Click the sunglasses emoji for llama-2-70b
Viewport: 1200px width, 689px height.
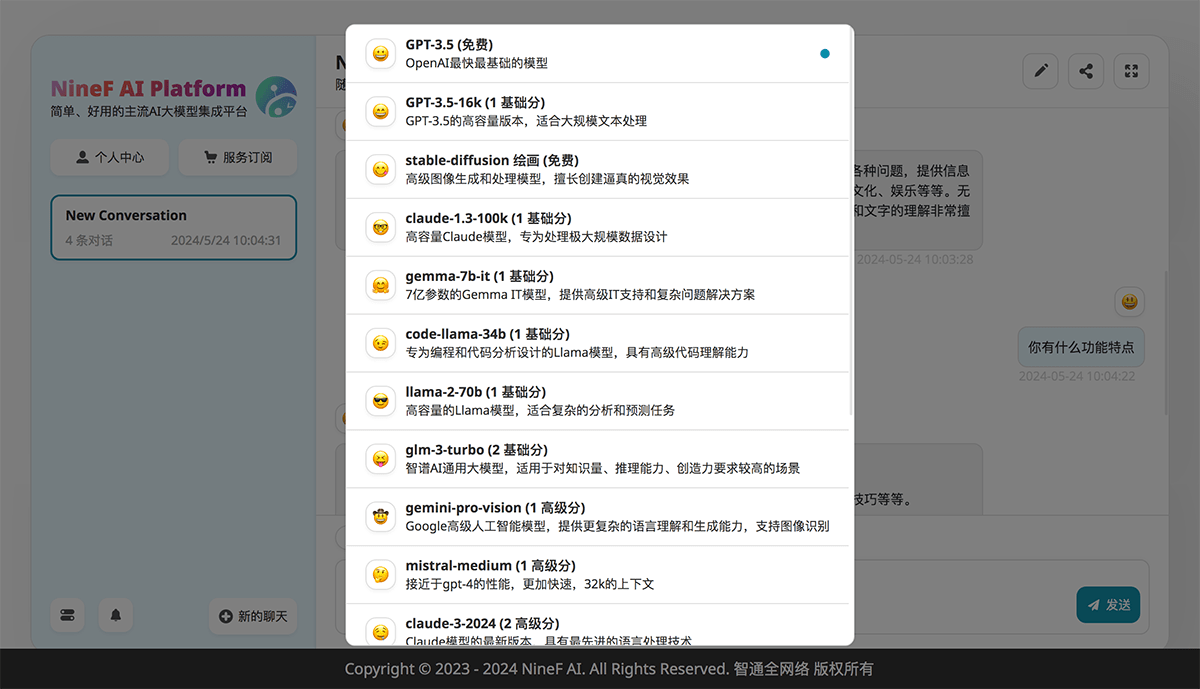point(380,401)
